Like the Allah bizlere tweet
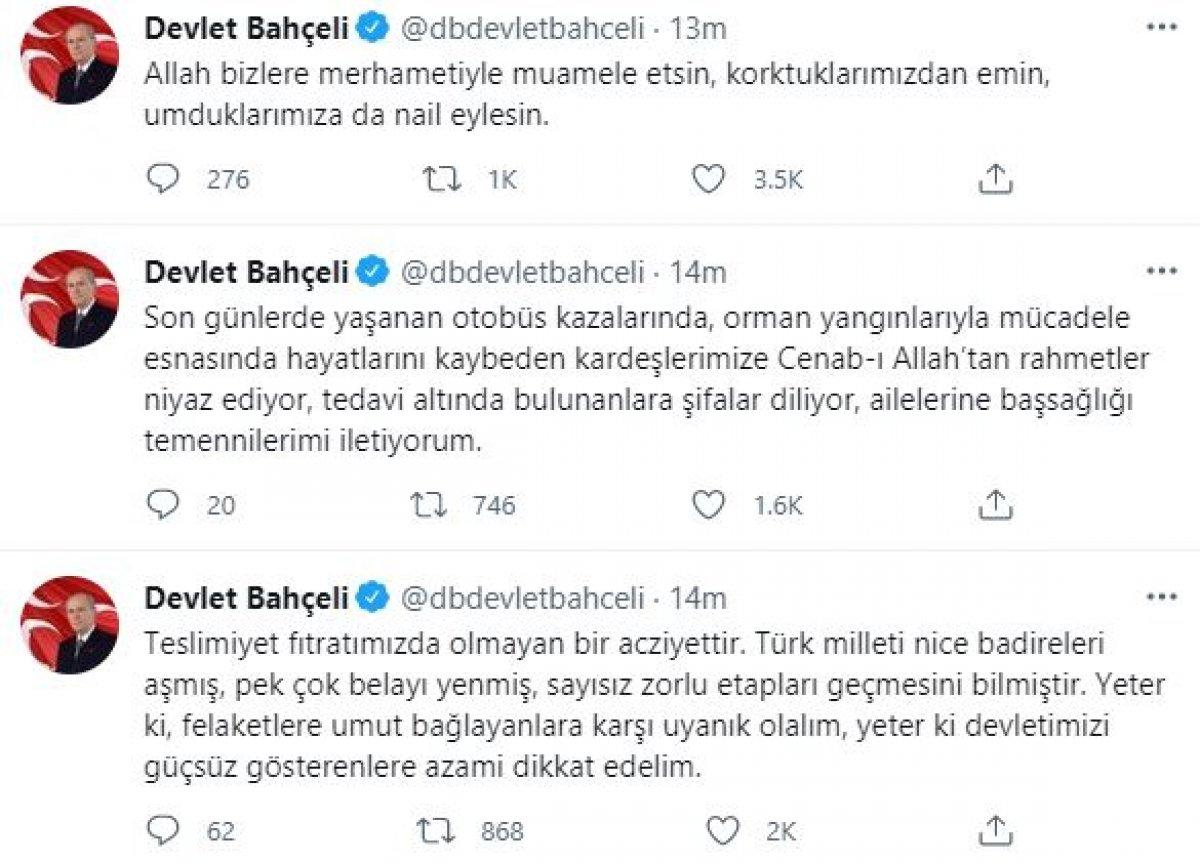 coord(710,179)
